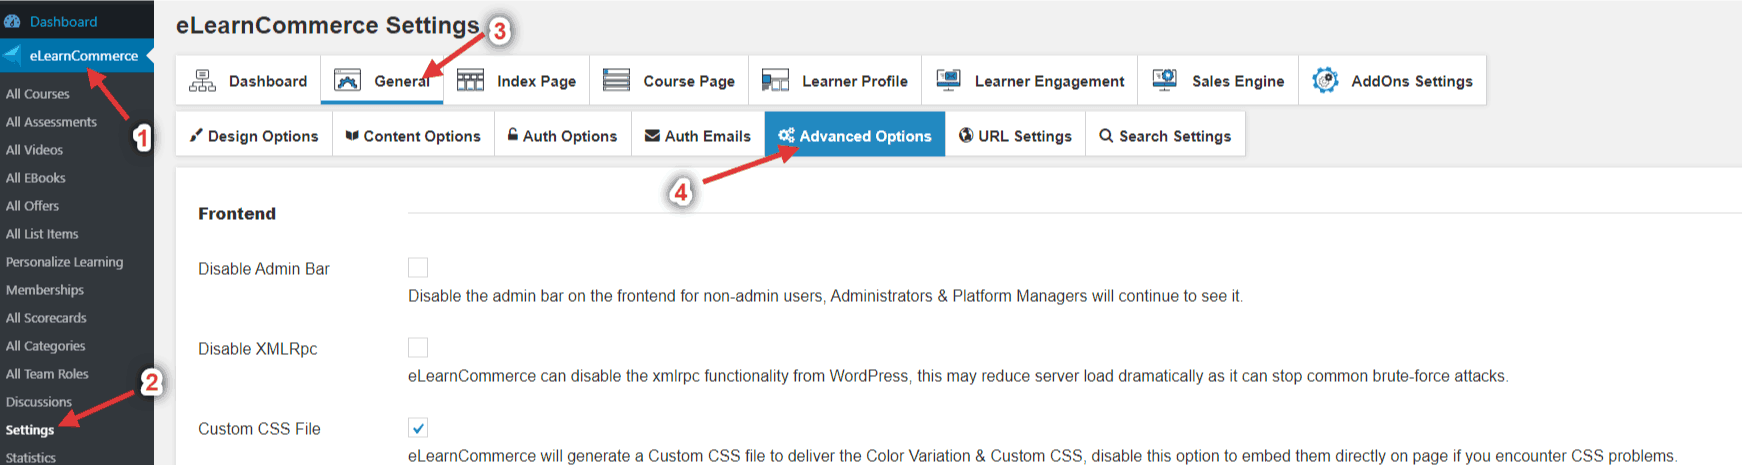Screen dimensions: 1742x465
Task: Click the Index Page grid icon
Action: tap(470, 81)
